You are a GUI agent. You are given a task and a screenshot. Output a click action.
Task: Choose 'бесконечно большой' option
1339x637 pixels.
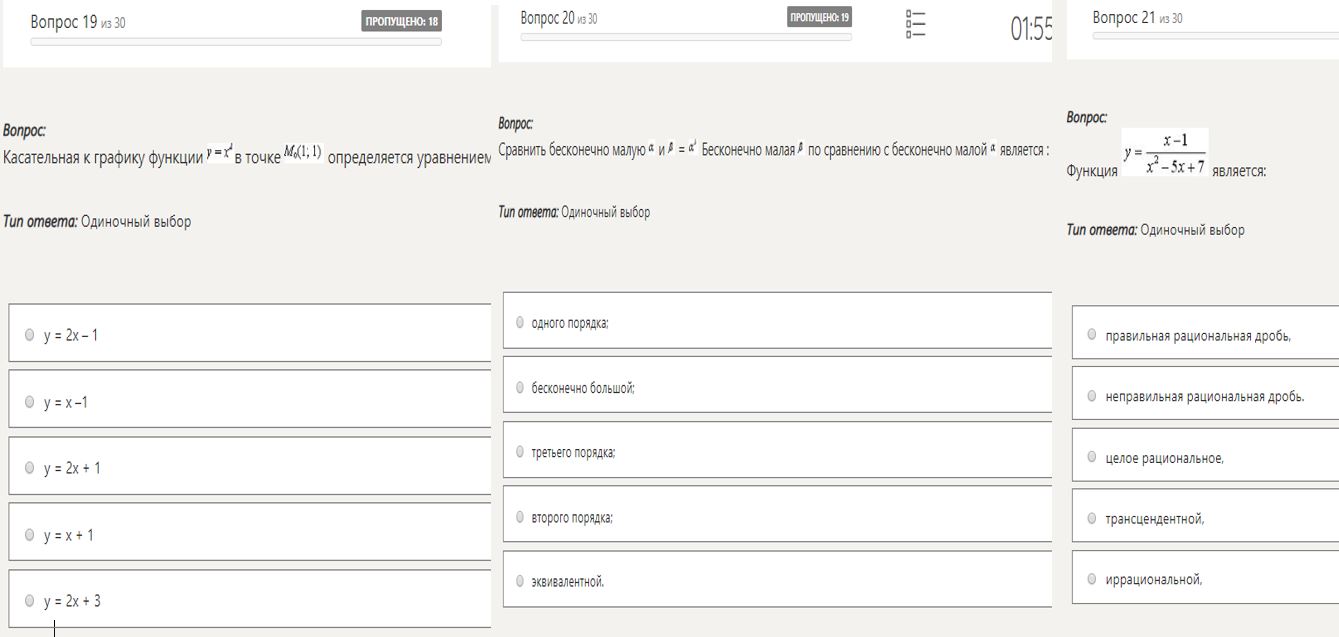[x=520, y=388]
